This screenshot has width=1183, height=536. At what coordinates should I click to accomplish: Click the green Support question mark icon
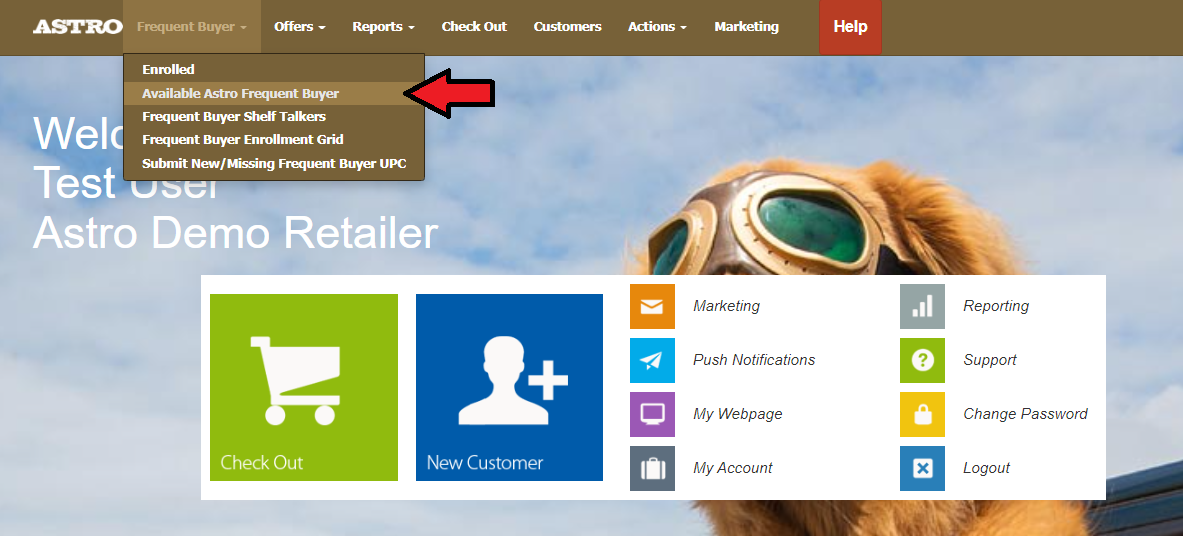pyautogui.click(x=922, y=360)
